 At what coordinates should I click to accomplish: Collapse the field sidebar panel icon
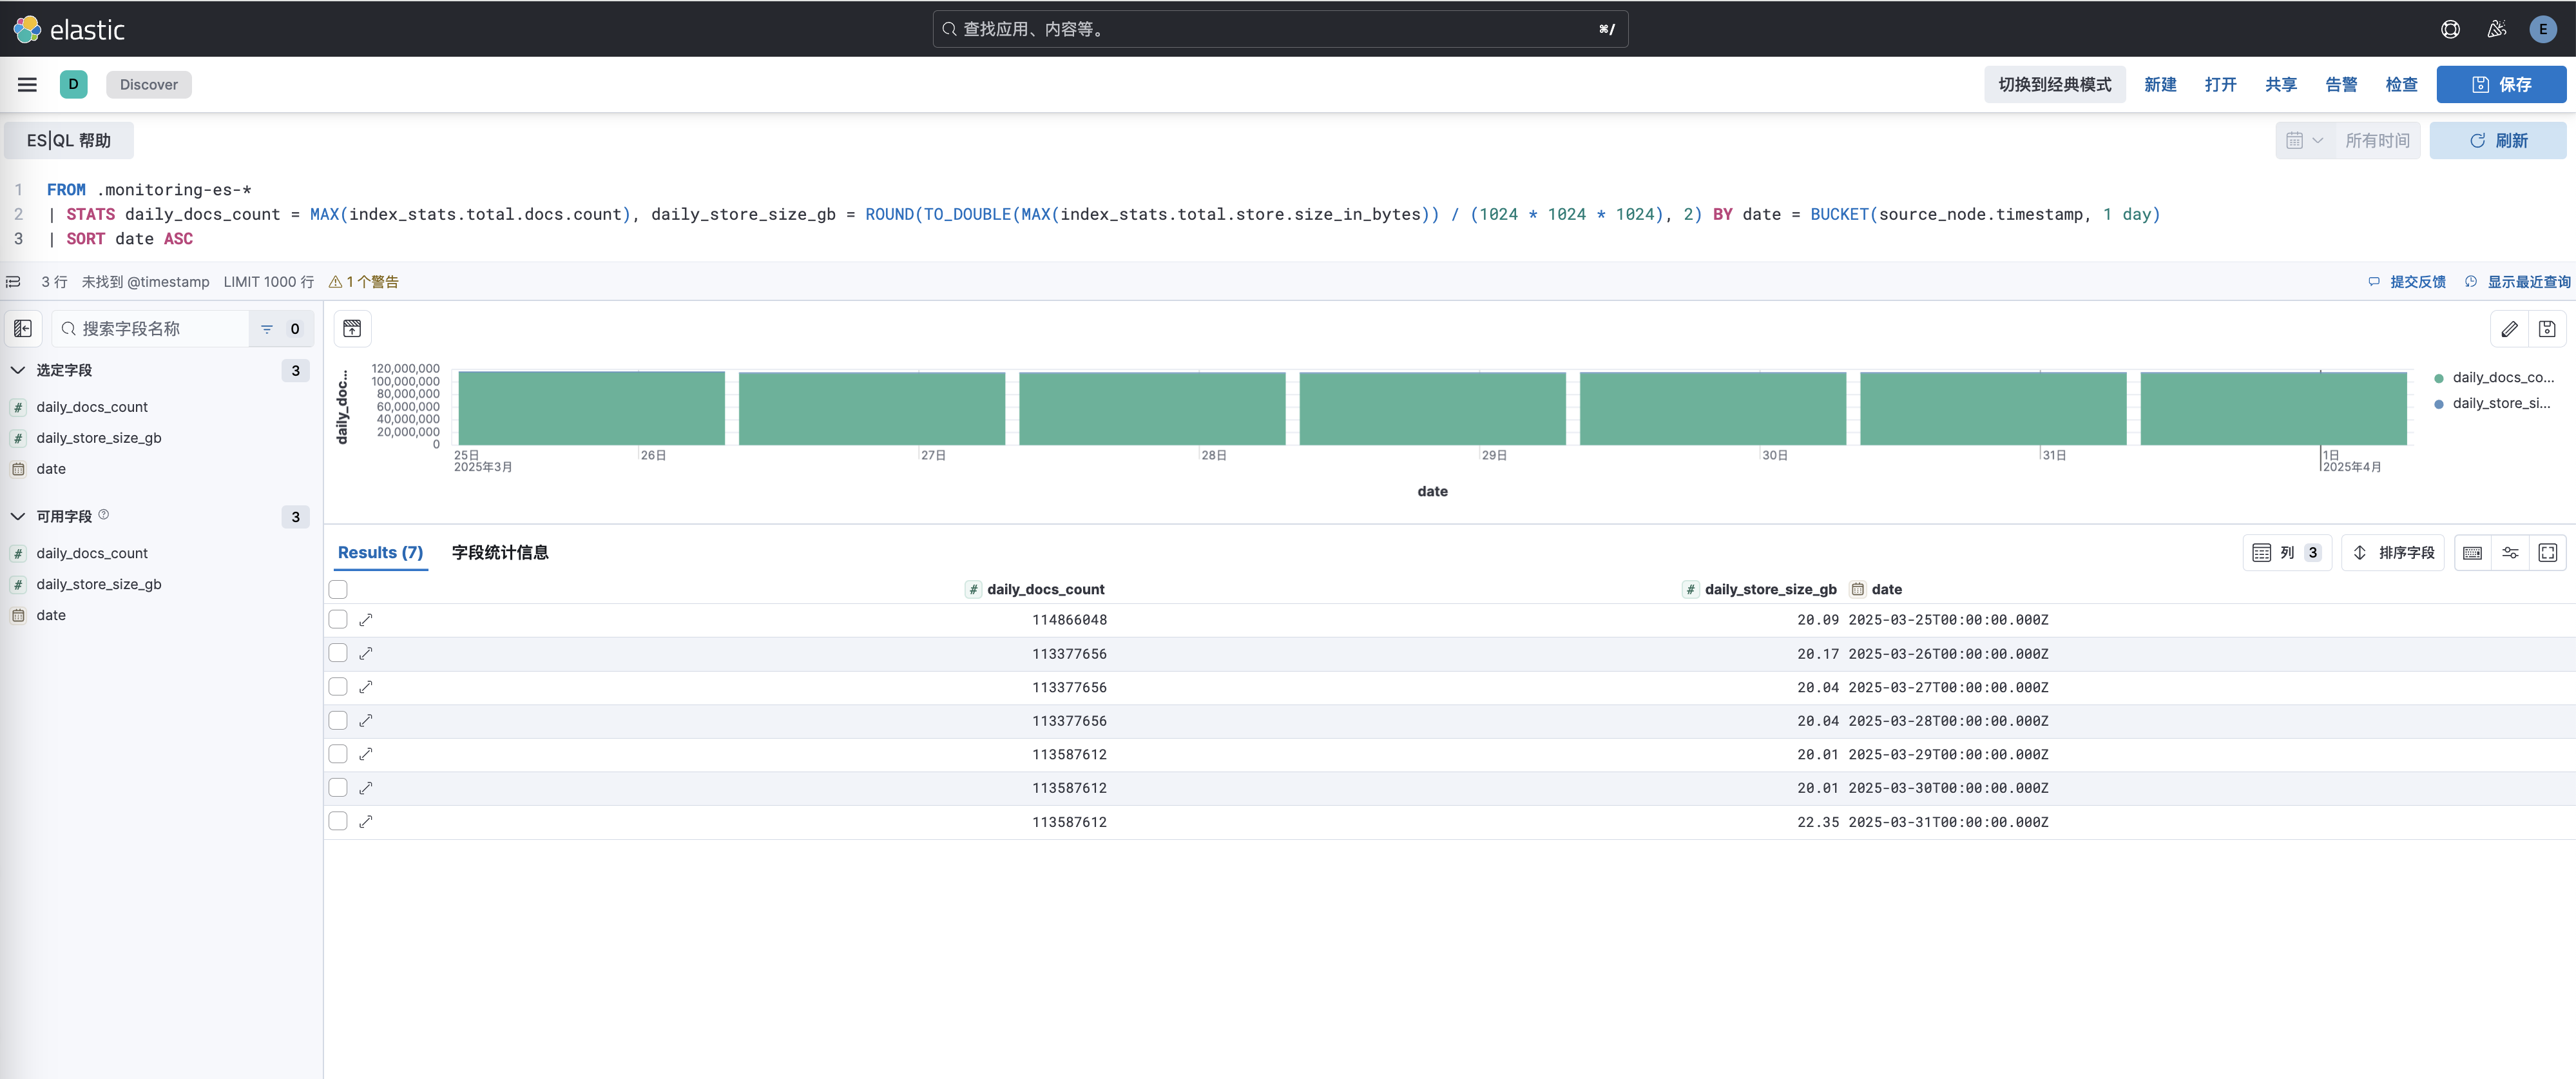point(23,329)
